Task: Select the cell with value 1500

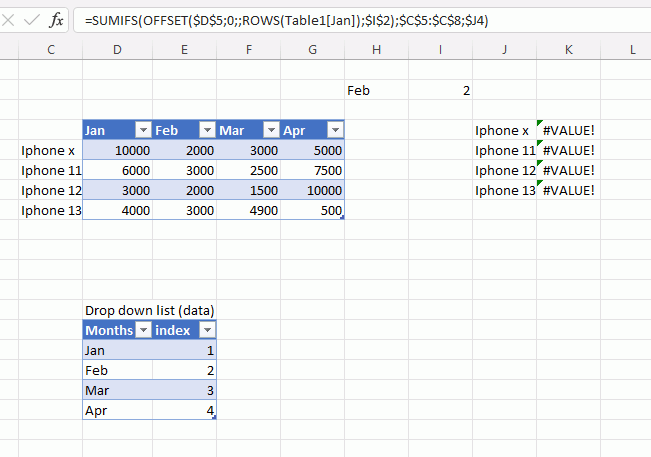Action: pyautogui.click(x=248, y=190)
